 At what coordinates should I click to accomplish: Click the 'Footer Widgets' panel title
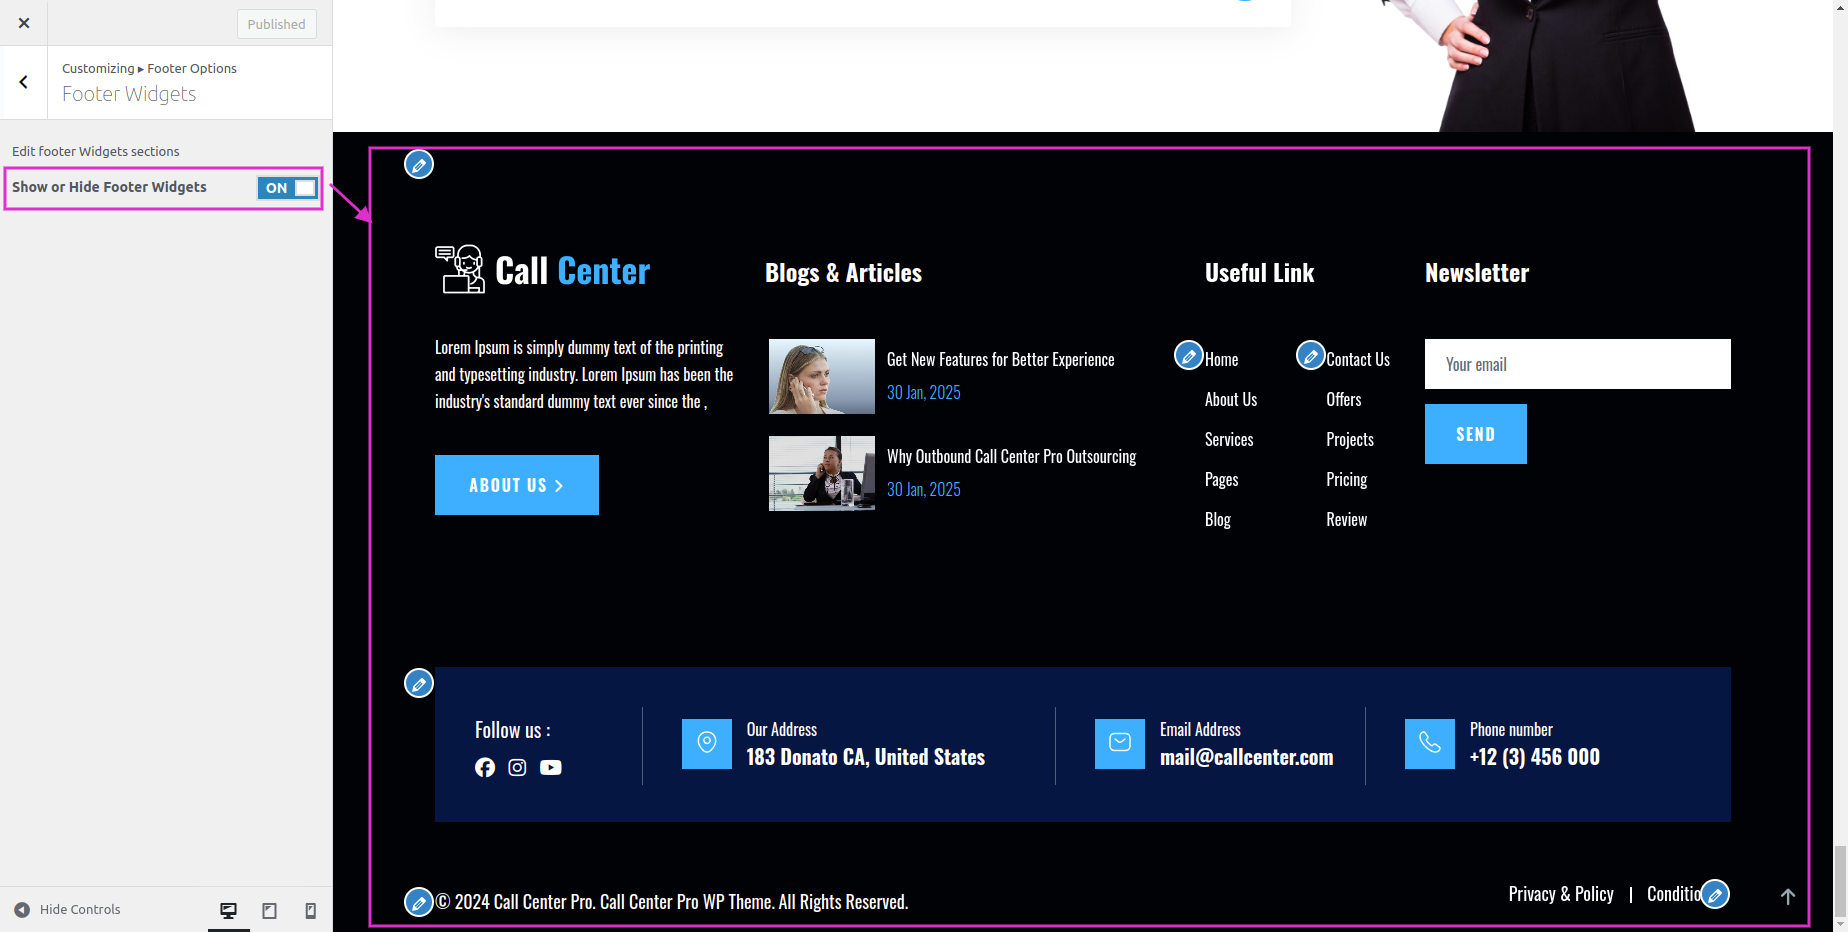click(x=129, y=94)
